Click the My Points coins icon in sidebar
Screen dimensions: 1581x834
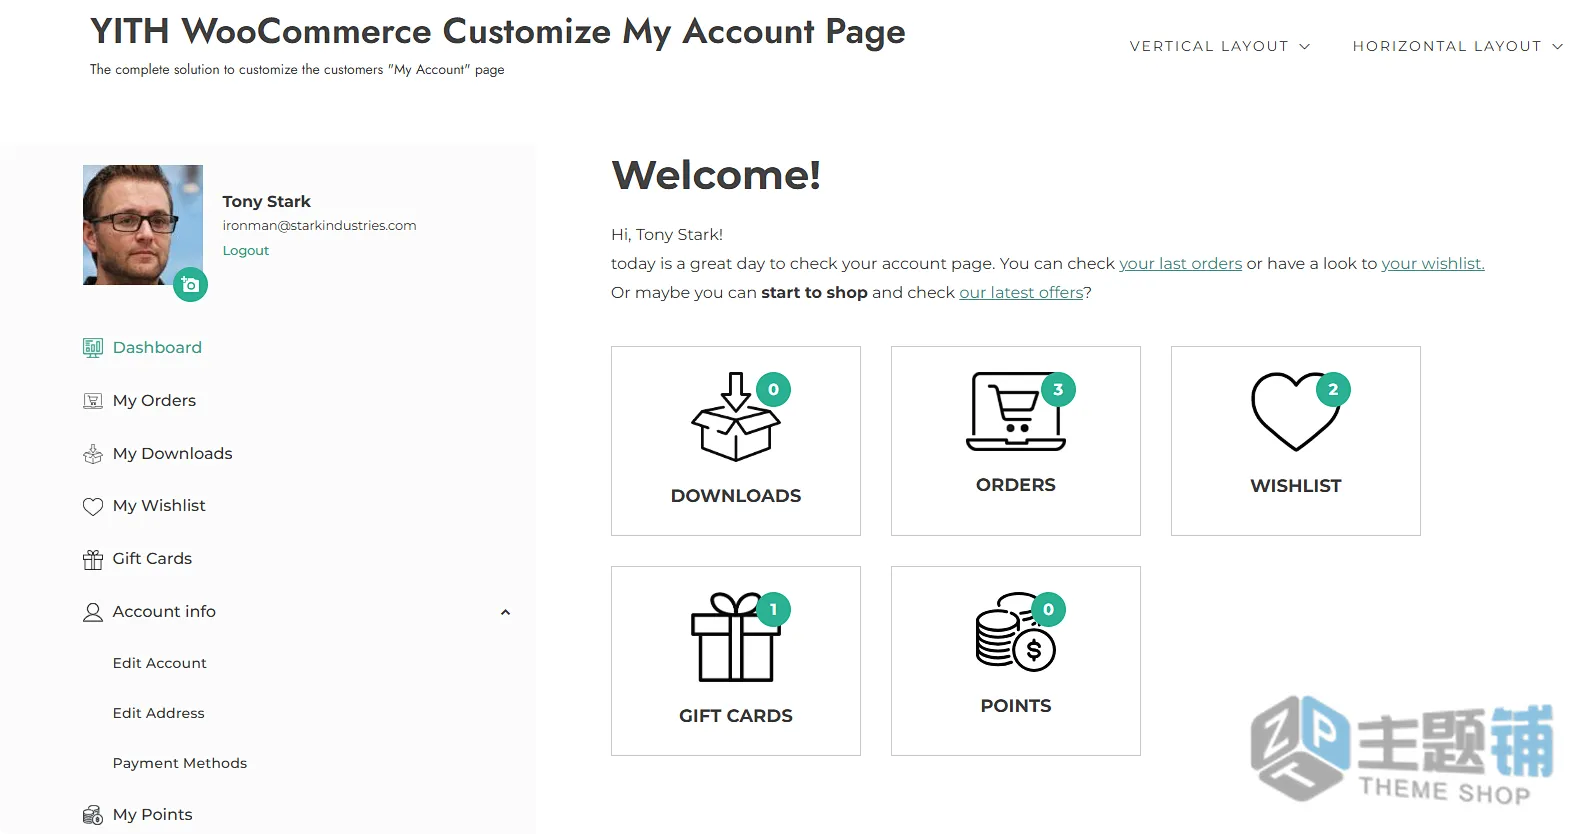click(93, 815)
